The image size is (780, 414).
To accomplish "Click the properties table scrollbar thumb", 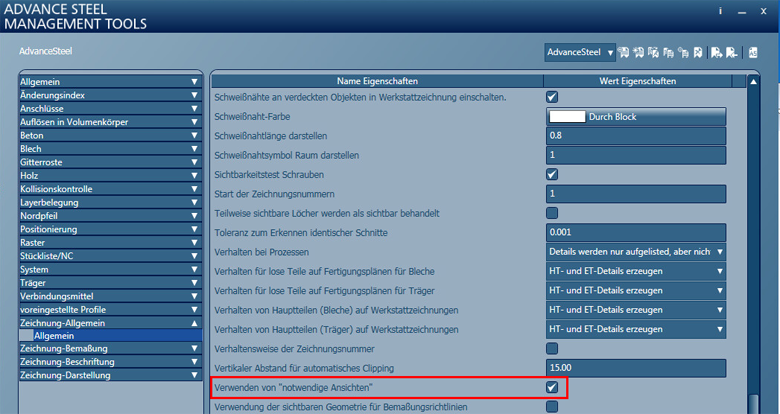I will (x=753, y=404).
